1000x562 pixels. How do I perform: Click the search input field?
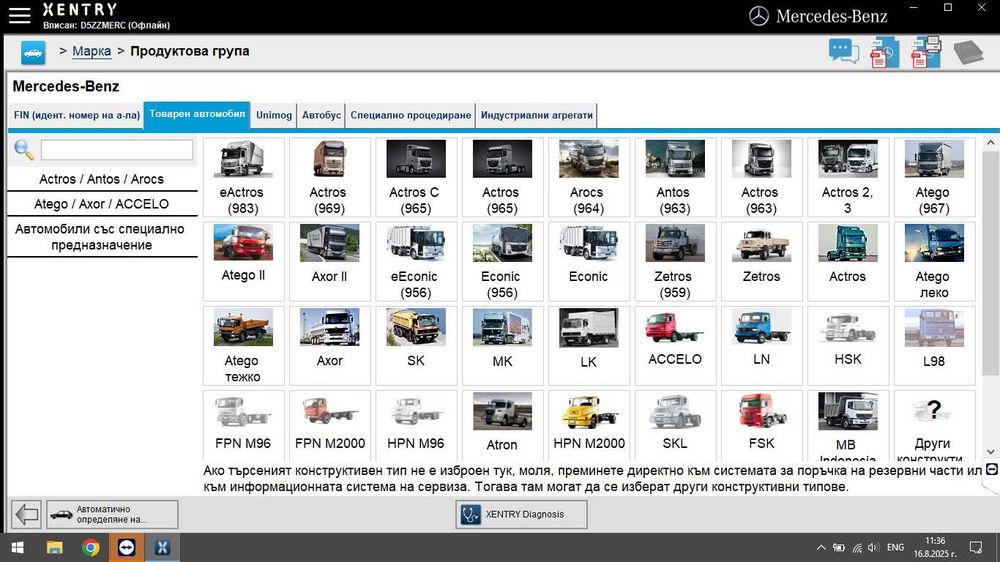pos(116,150)
